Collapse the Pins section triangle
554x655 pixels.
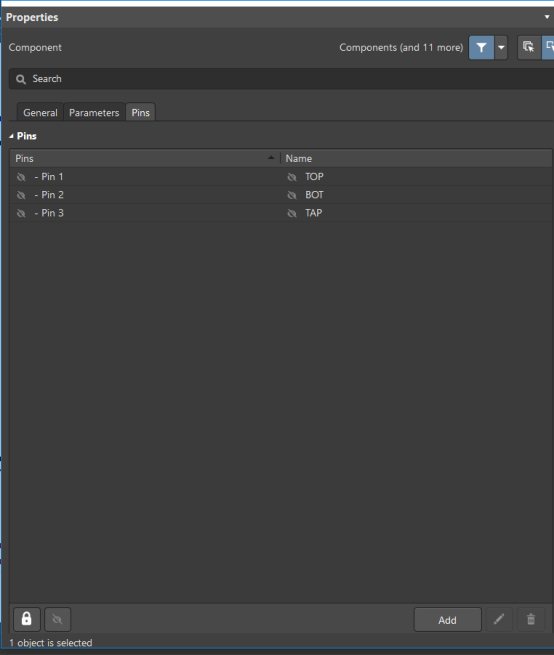[11, 136]
